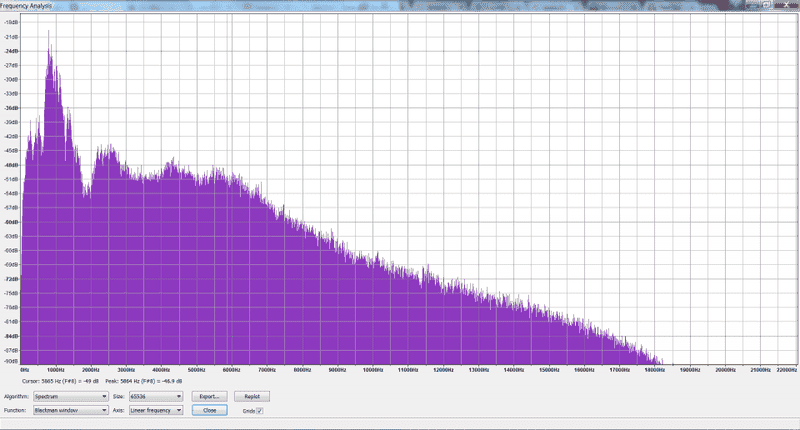Click the 10000Hz label on frequency axis
Viewport: 800px width, 430px height.
(x=373, y=370)
